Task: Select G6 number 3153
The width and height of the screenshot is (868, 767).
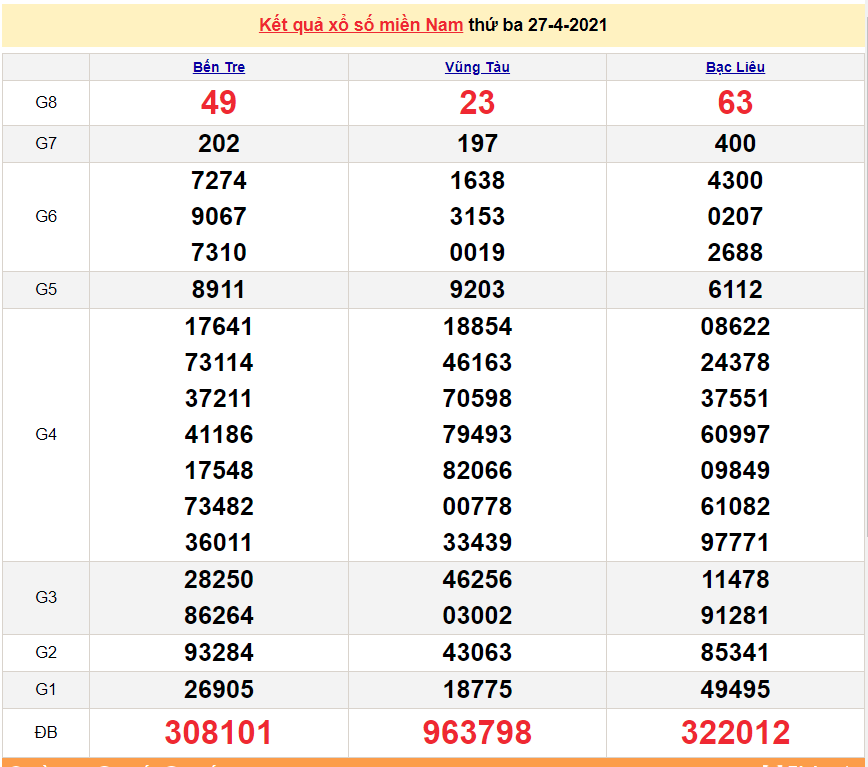Action: click(x=477, y=216)
